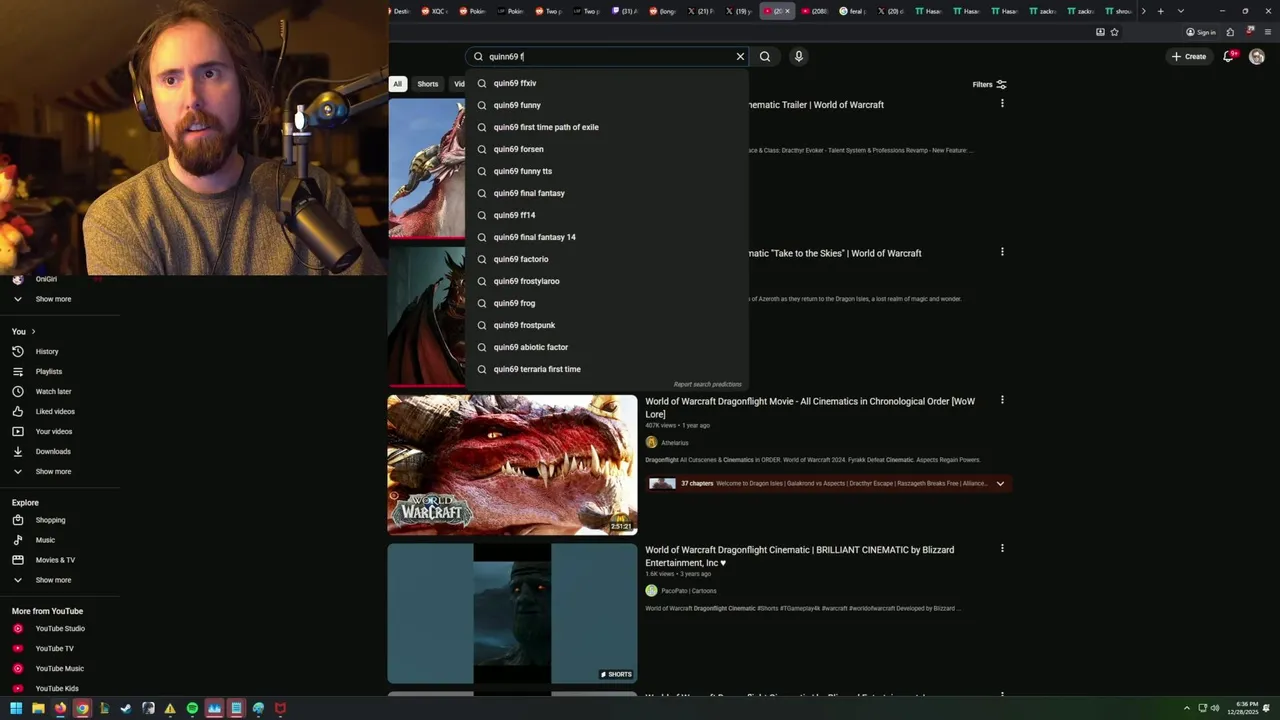Bookmark this page with star icon

[x=1114, y=32]
